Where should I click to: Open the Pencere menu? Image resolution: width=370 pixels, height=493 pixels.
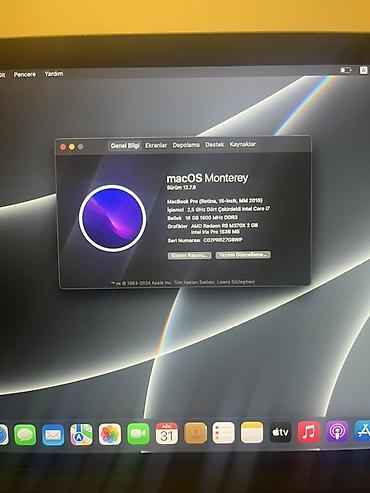25,74
